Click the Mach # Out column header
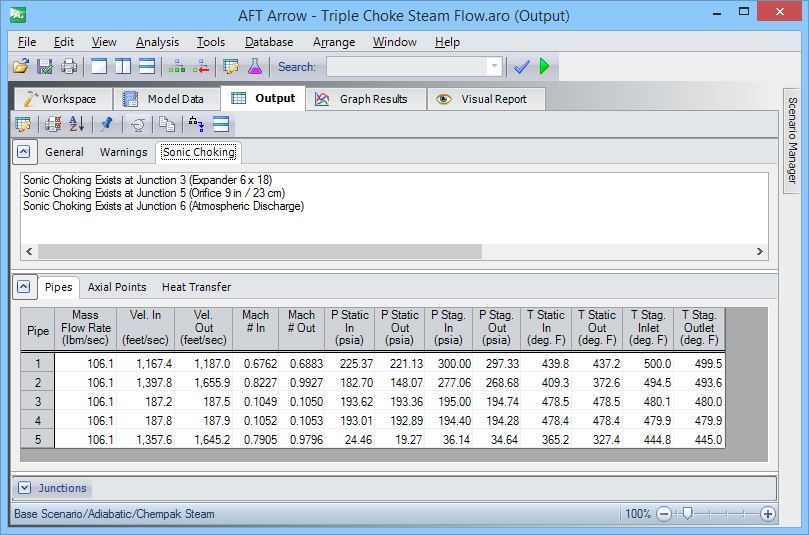This screenshot has height=535, width=809. 302,328
